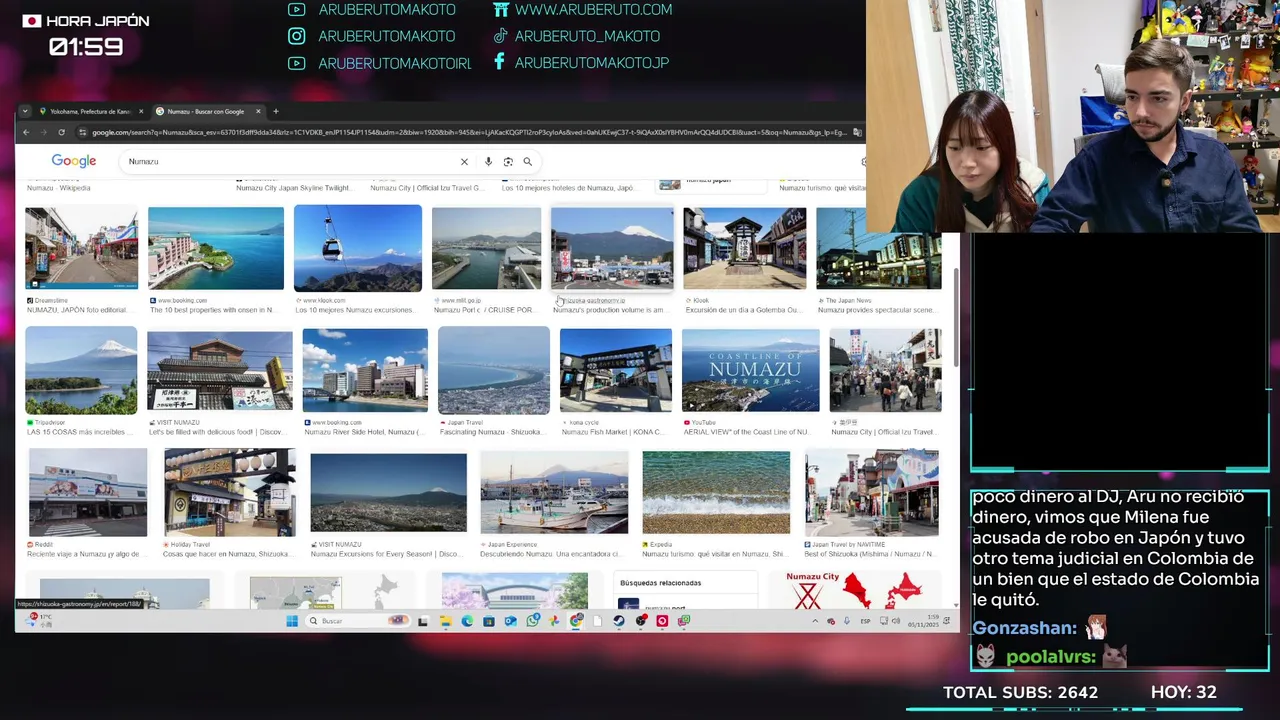
Task: Open Visit Numazu food restaurant image
Action: [220, 370]
